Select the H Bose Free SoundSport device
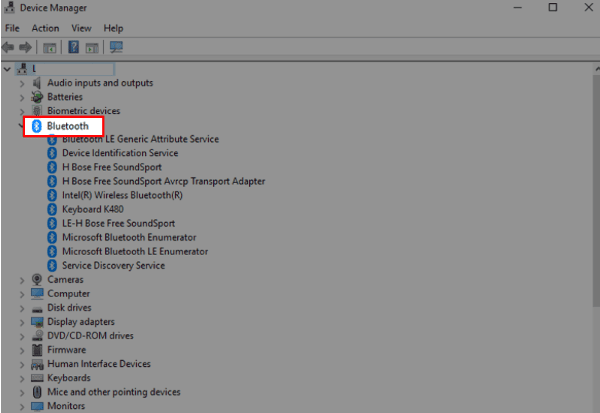600x413 pixels. coord(112,167)
